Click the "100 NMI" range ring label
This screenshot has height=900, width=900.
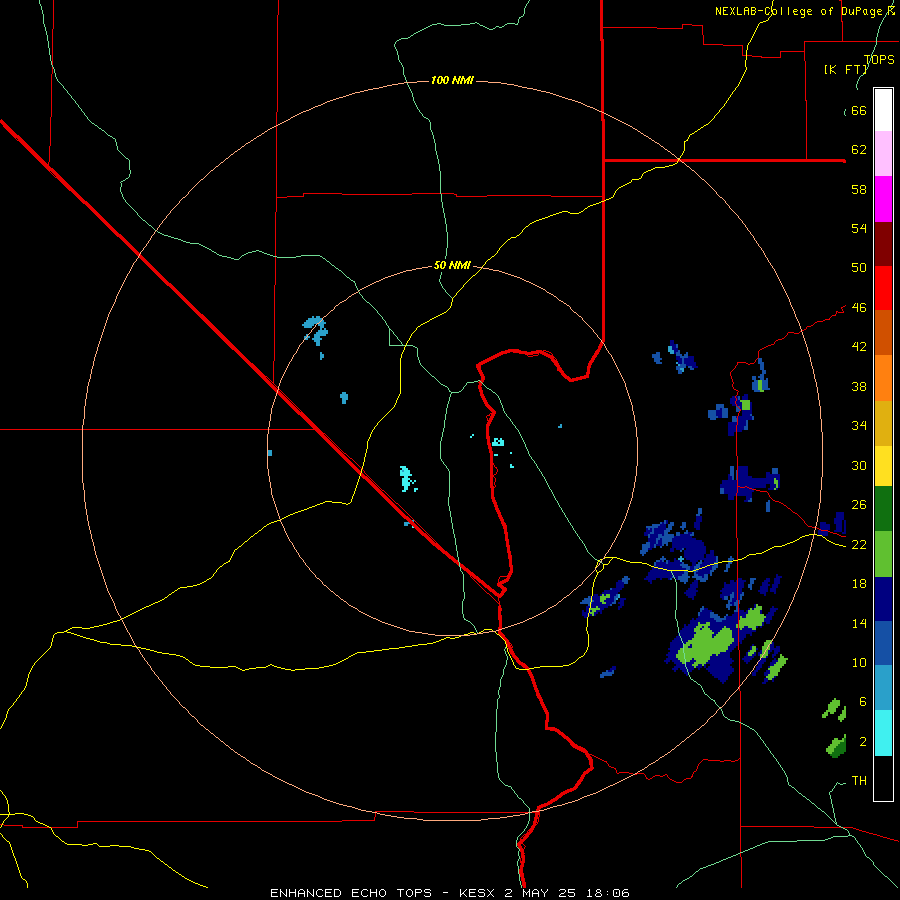(452, 80)
